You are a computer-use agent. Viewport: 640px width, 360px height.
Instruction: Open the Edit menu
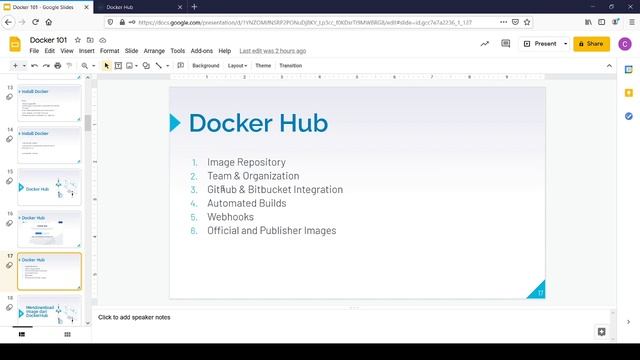pos(49,51)
